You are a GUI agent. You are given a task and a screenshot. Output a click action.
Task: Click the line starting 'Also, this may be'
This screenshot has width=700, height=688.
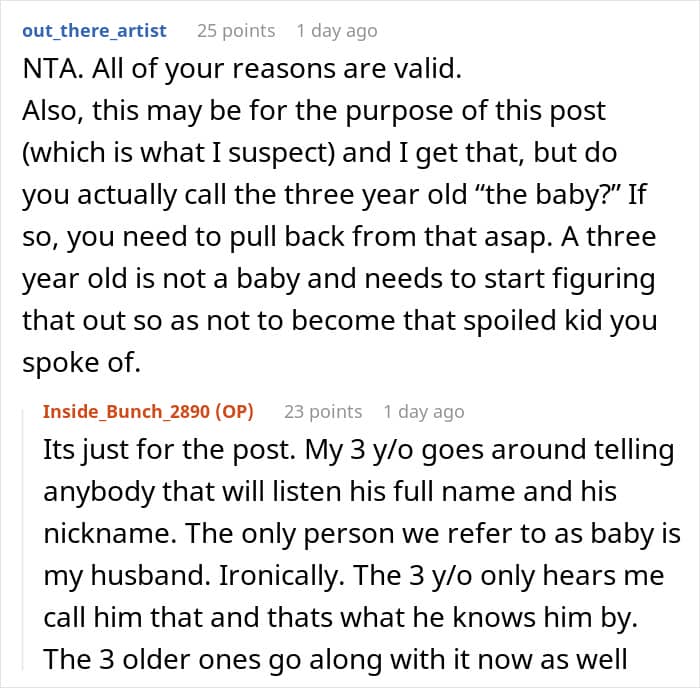[314, 111]
